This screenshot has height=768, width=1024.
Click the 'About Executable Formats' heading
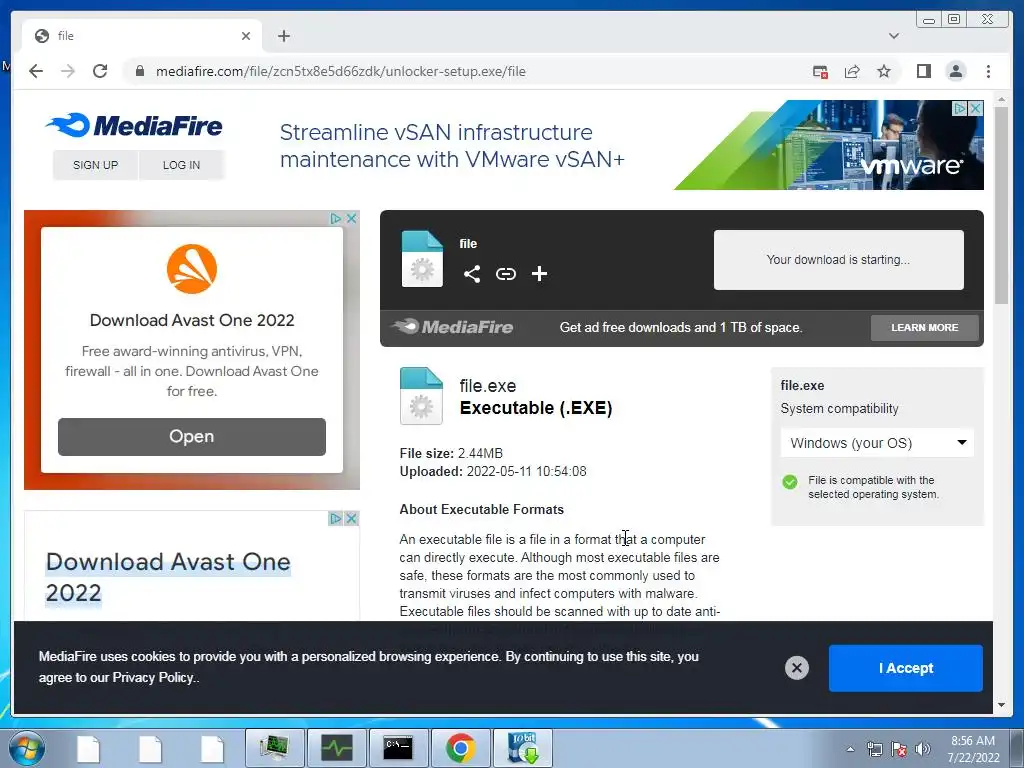[x=481, y=509]
